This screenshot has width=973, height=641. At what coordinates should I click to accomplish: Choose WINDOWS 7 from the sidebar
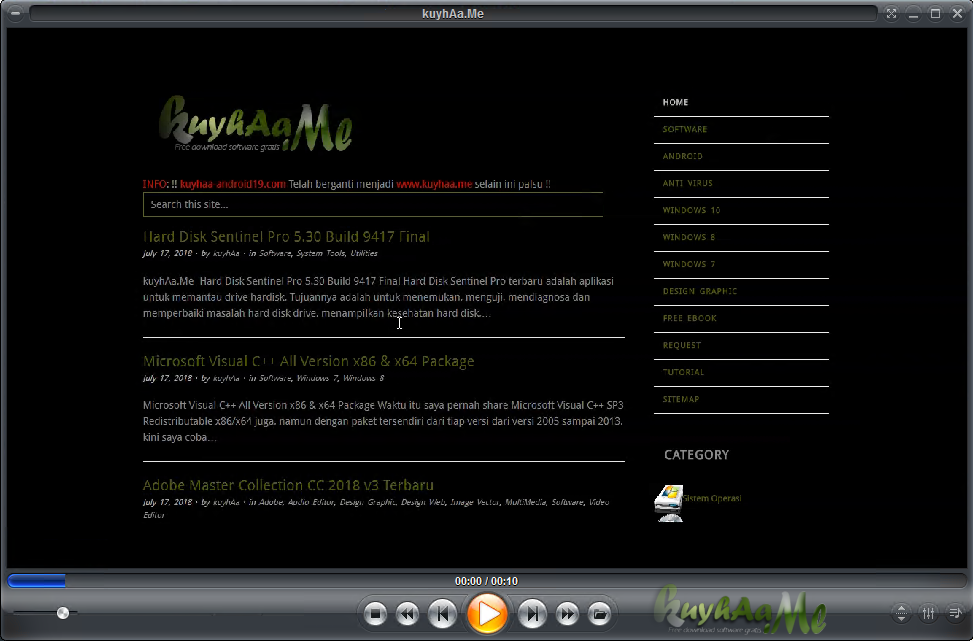(x=689, y=264)
